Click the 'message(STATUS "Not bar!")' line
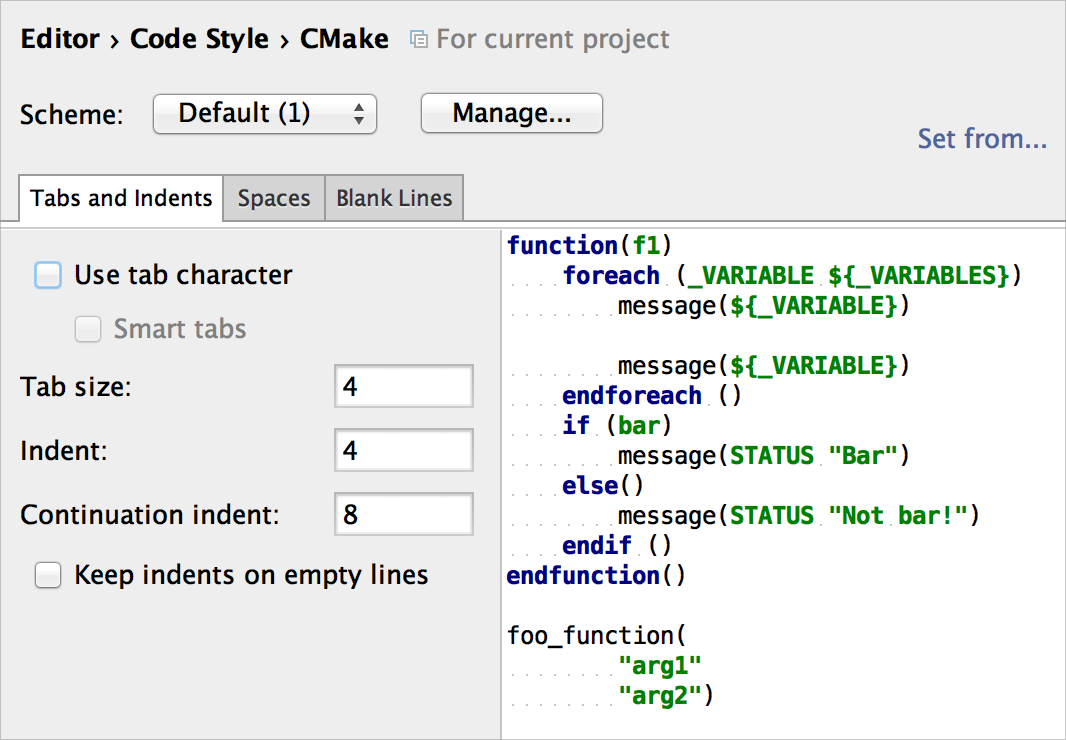This screenshot has width=1066, height=740. point(798,516)
